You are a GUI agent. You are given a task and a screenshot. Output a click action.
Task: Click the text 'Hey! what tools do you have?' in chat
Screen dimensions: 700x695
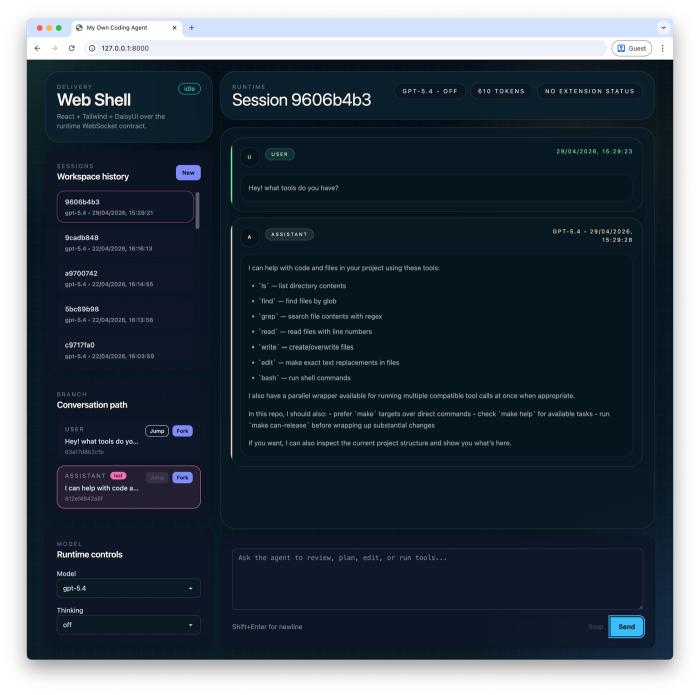293,188
